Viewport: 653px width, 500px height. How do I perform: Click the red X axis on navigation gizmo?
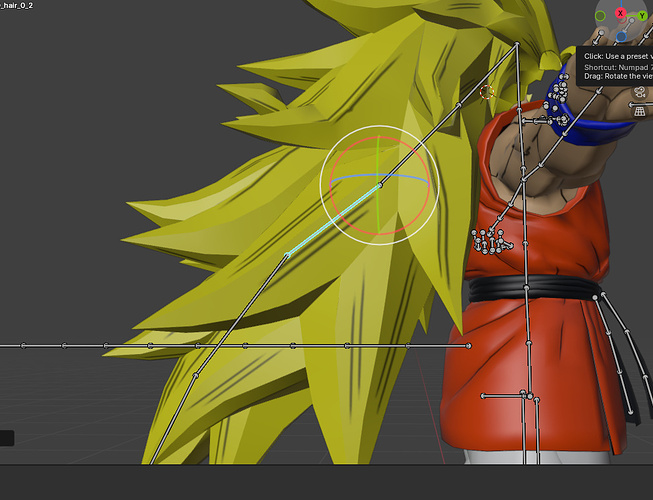tap(621, 13)
